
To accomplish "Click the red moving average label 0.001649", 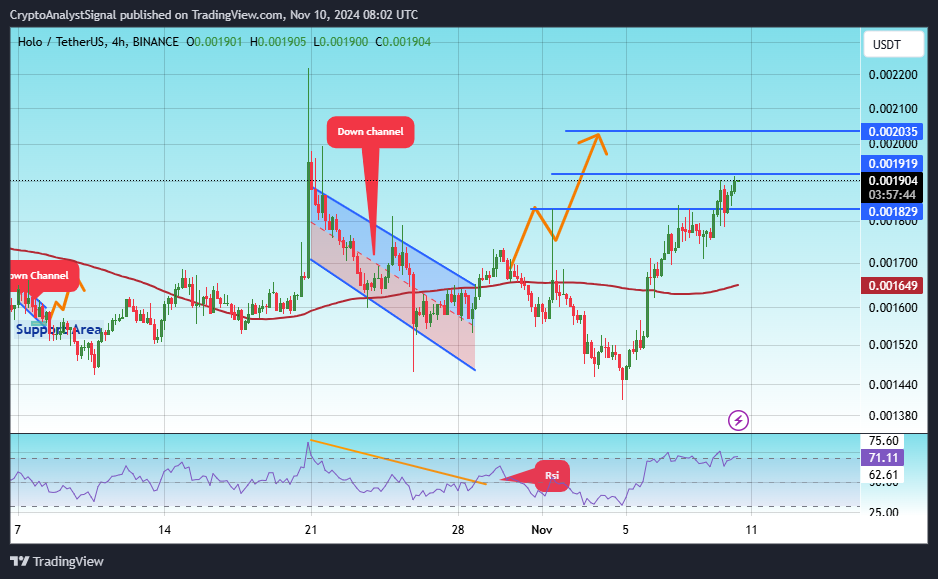I will tap(892, 285).
